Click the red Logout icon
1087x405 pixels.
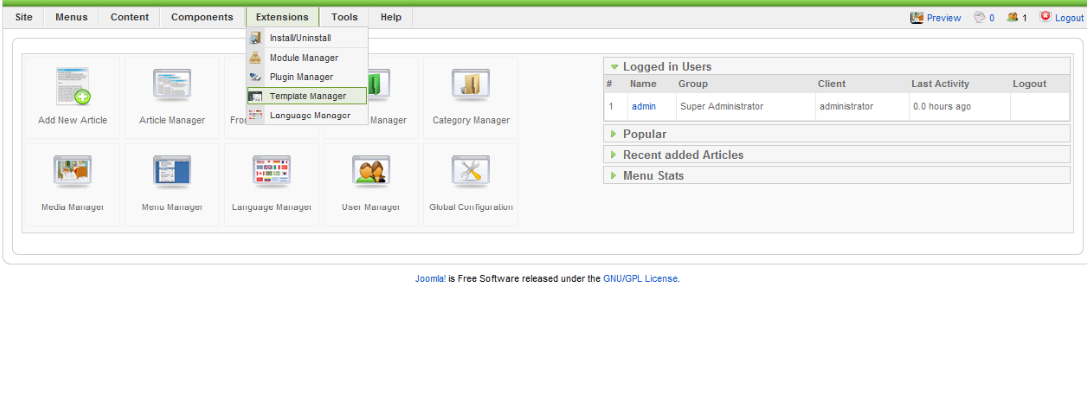pos(1045,17)
